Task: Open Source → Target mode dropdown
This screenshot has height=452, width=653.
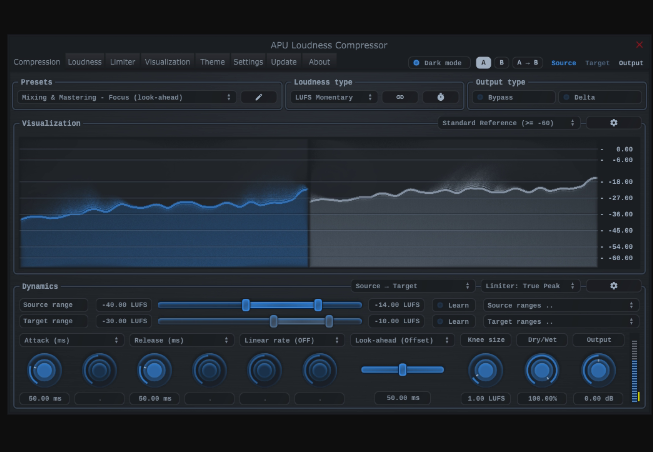Action: pos(413,286)
